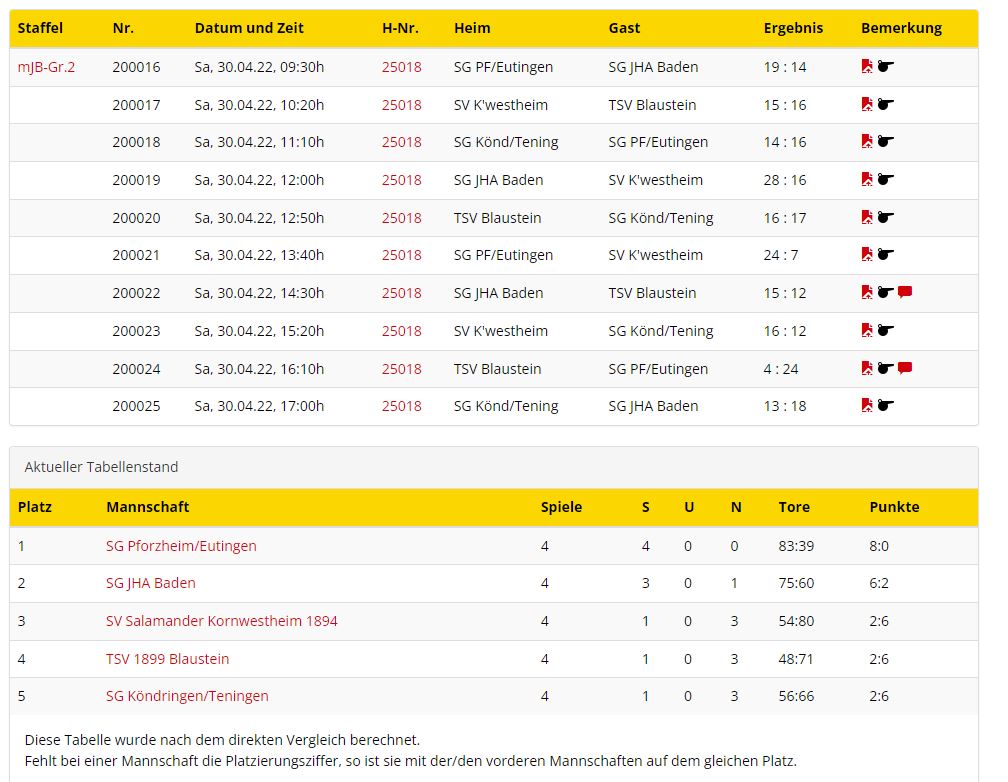Select points value 6:2
Viewport: 1008px width, 782px height.
click(x=879, y=584)
